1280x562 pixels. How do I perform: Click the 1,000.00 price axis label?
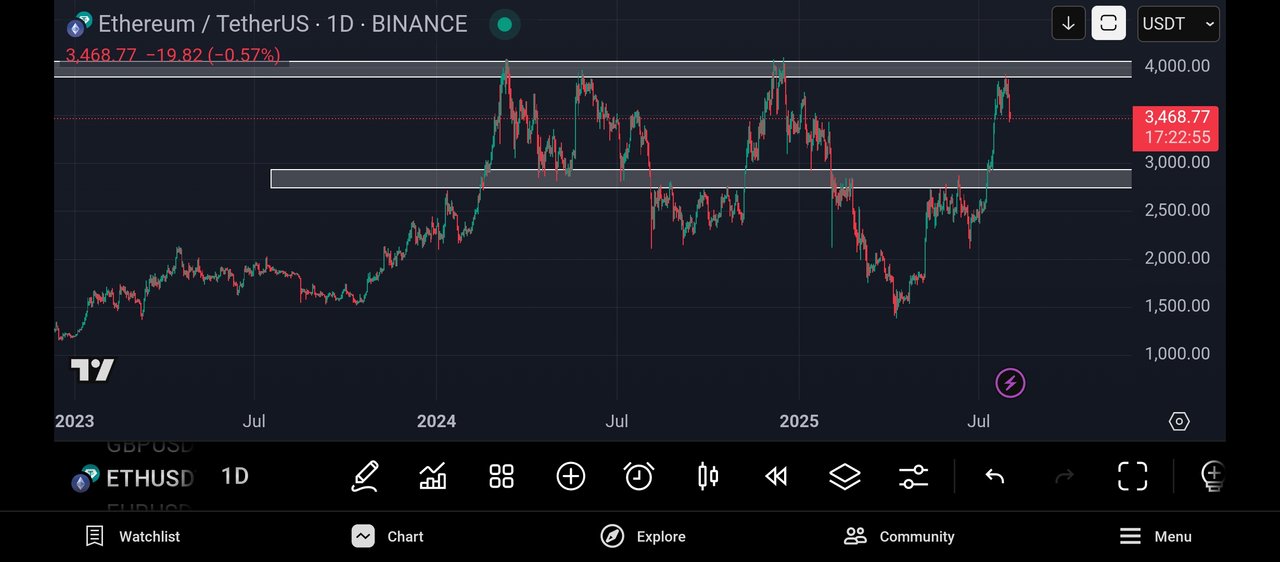click(x=1177, y=354)
